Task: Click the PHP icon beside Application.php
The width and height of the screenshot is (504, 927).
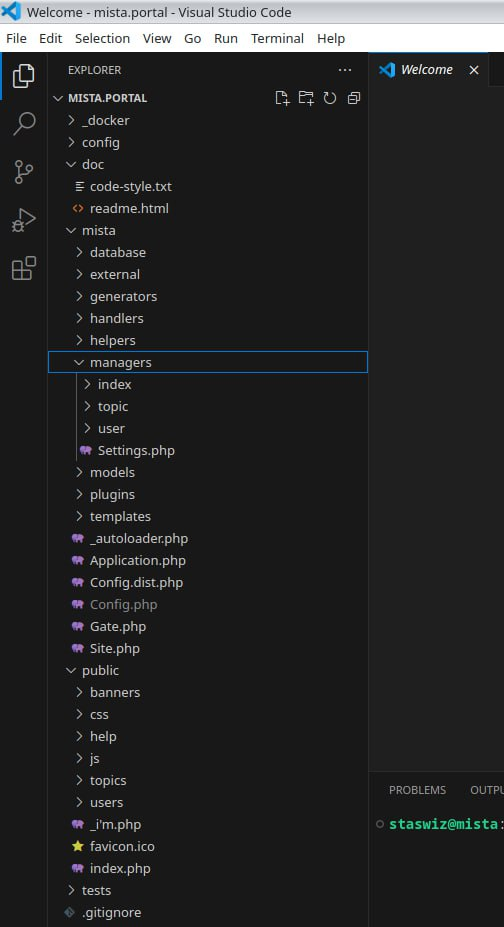Action: (x=77, y=560)
